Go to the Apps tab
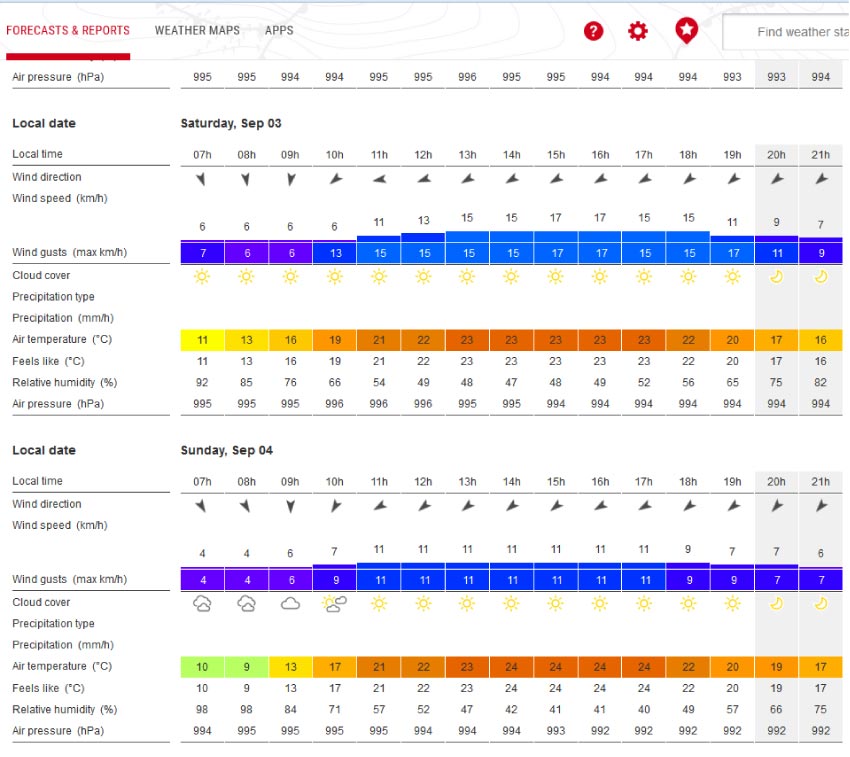The height and width of the screenshot is (757, 850). point(279,30)
